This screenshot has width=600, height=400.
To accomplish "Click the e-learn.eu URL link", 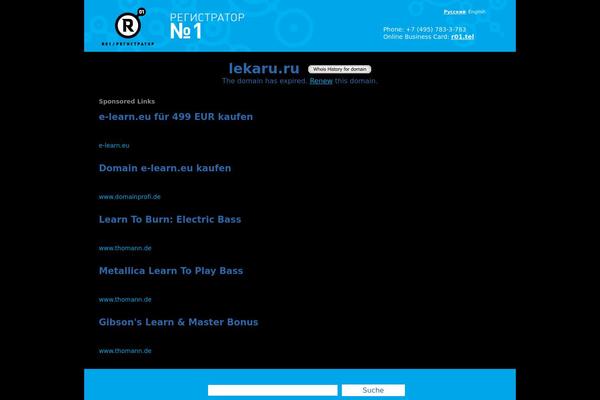I will click(x=114, y=145).
